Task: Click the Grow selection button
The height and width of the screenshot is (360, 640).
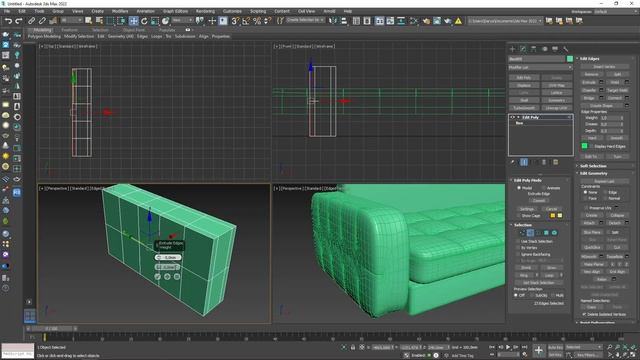Action: tap(552, 268)
